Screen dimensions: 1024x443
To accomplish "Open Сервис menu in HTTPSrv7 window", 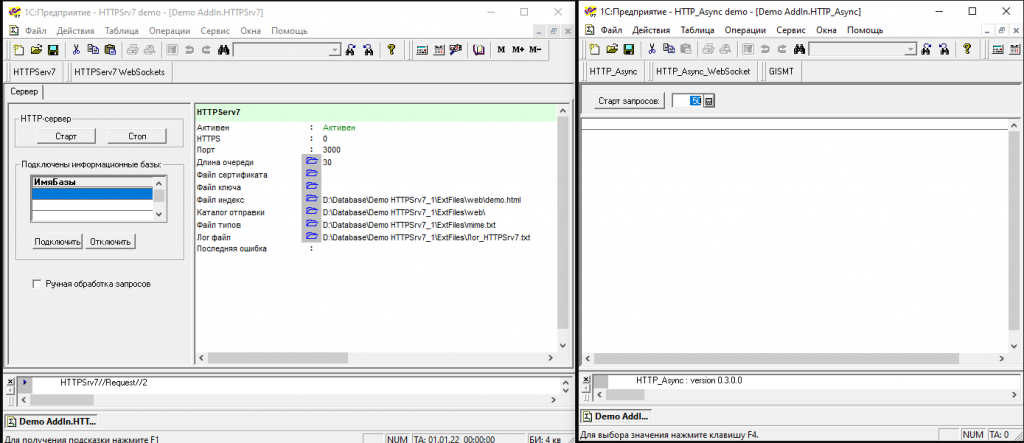I will [215, 31].
